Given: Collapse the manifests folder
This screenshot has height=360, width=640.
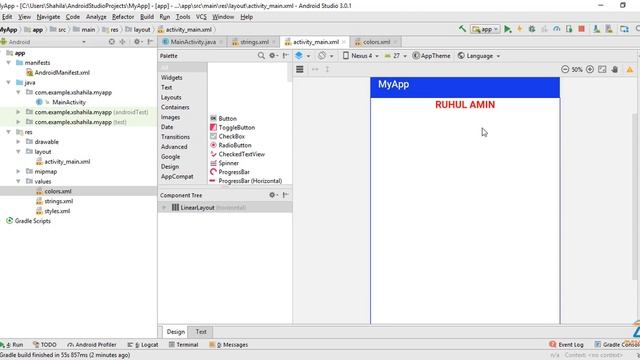Looking at the screenshot, I should pyautogui.click(x=9, y=63).
